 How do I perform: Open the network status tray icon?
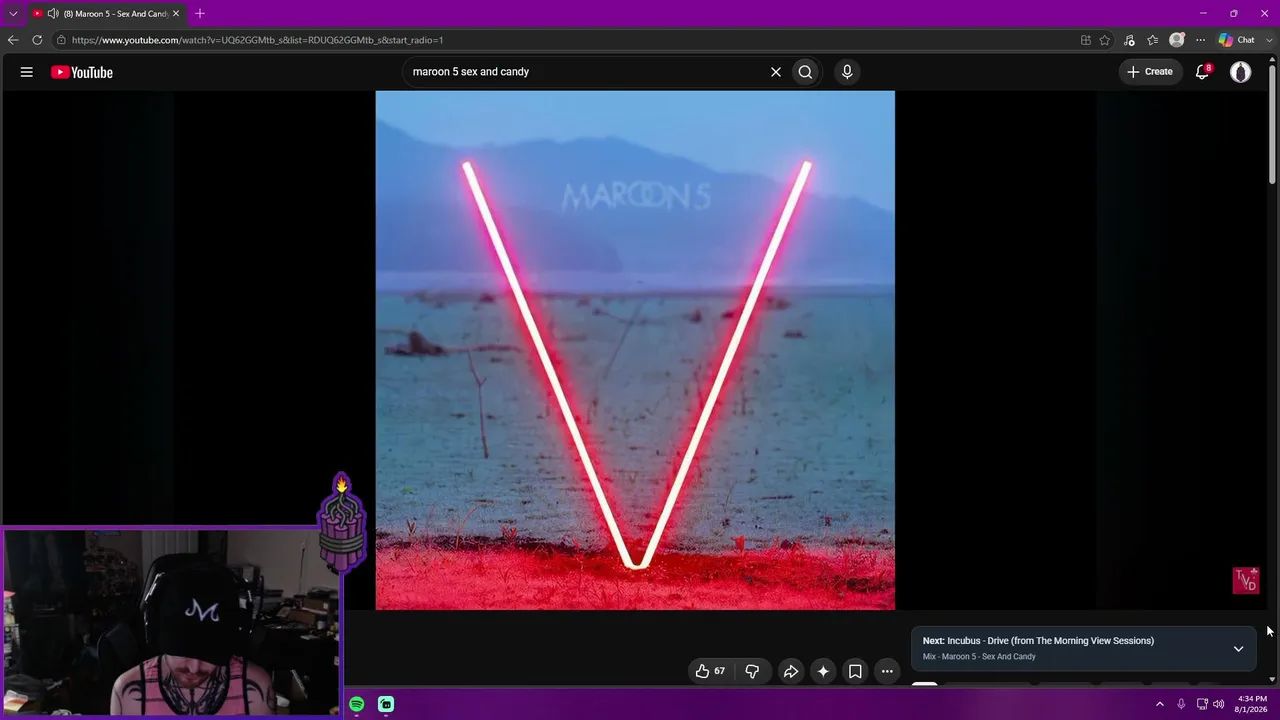pos(1202,704)
